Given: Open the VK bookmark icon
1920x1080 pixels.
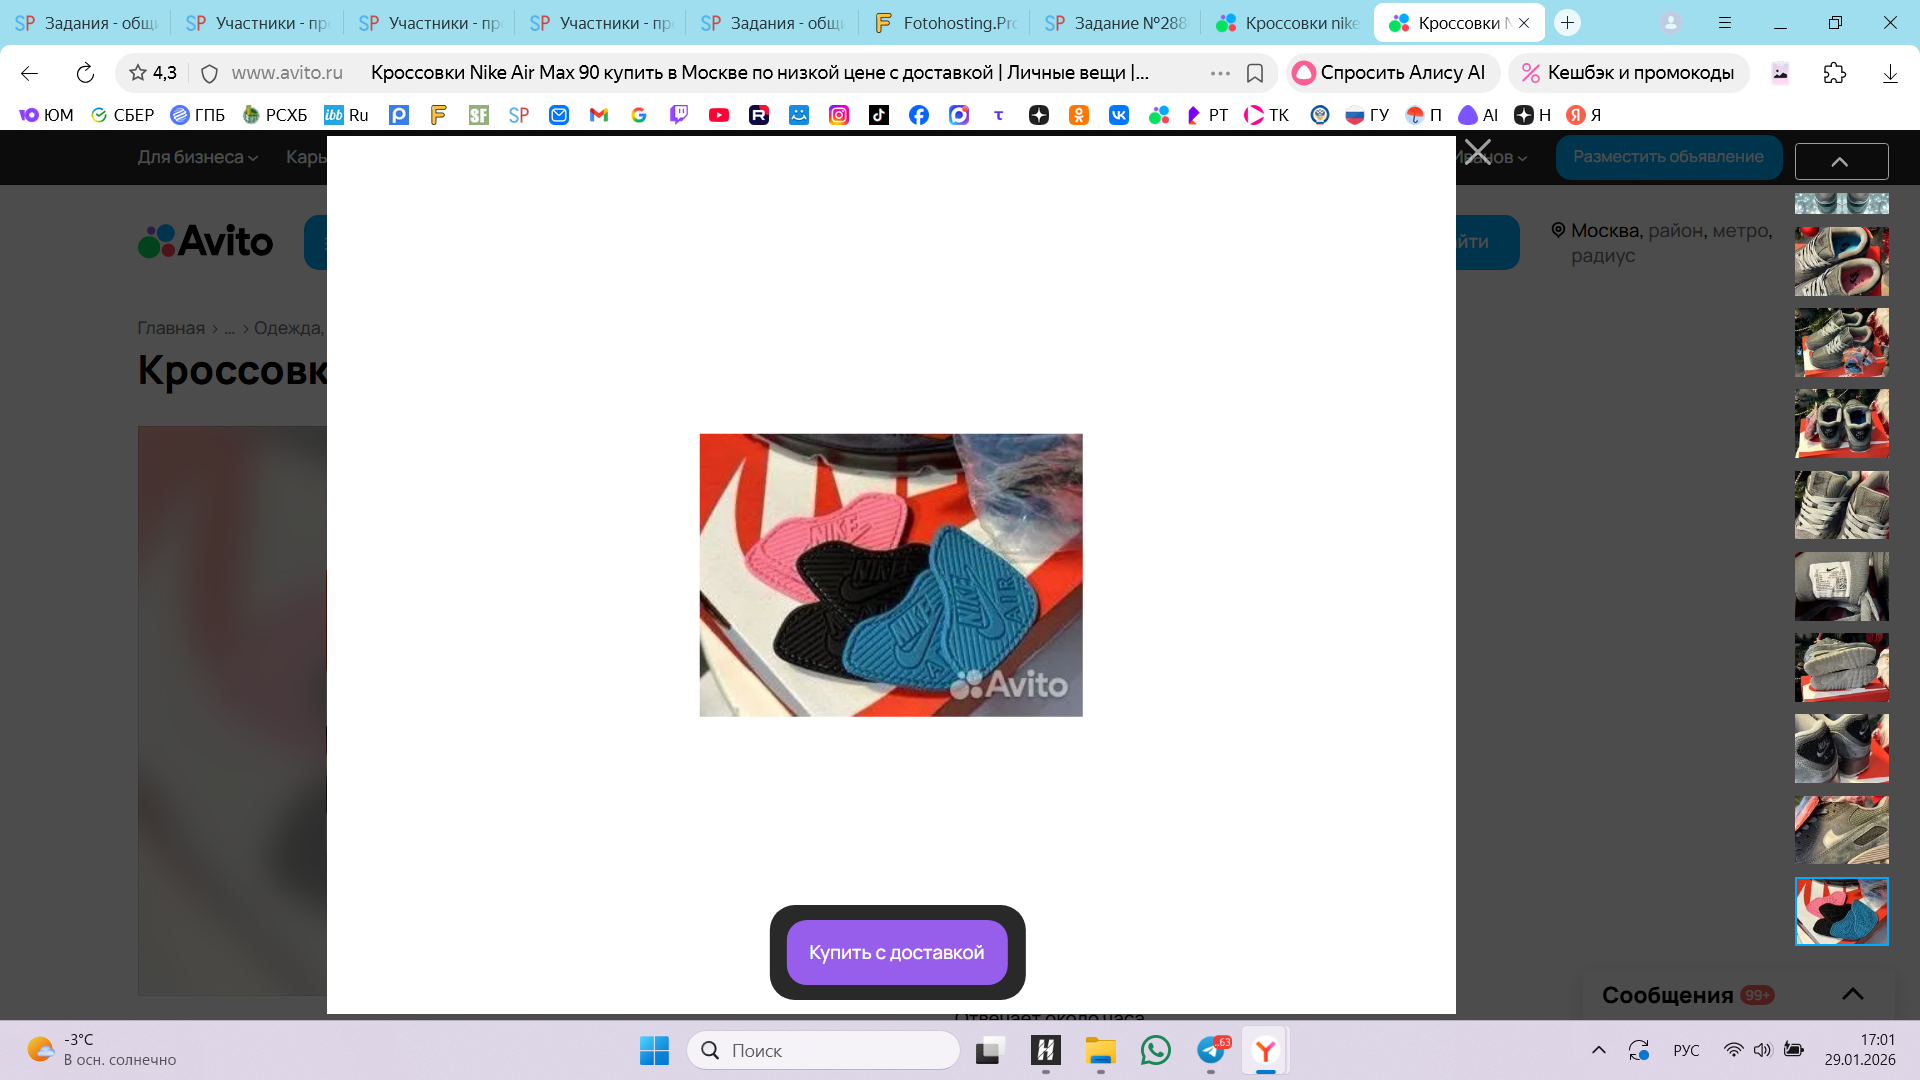Looking at the screenshot, I should tap(1118, 115).
